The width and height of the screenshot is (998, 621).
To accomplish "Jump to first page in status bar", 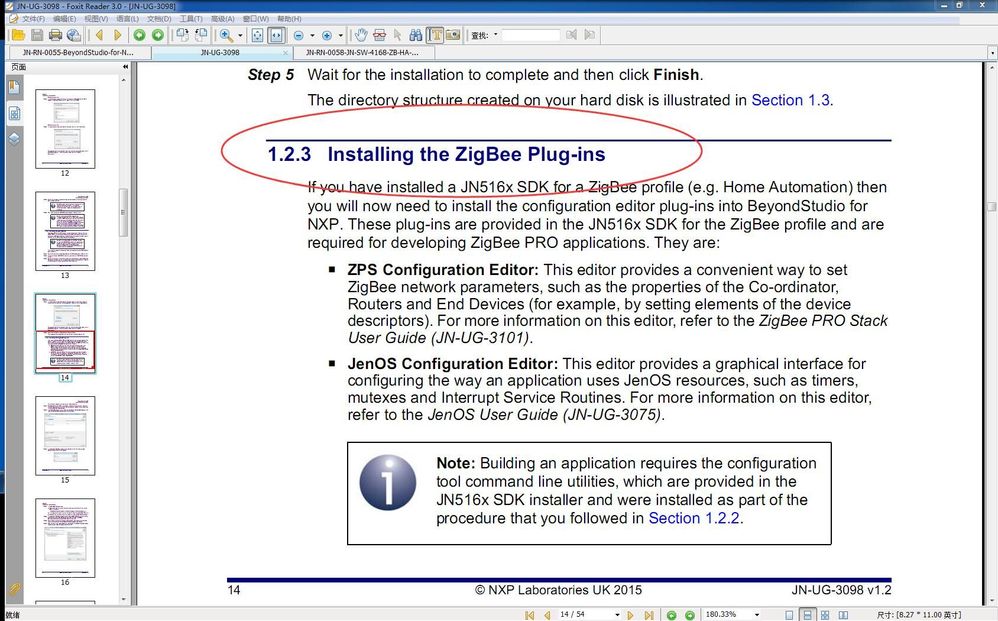I will coord(530,615).
